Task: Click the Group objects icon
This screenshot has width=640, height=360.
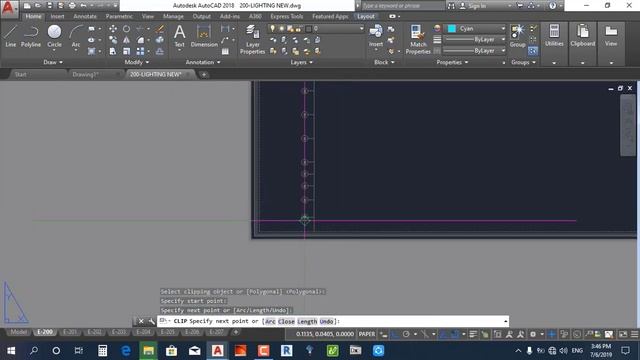Action: (518, 36)
